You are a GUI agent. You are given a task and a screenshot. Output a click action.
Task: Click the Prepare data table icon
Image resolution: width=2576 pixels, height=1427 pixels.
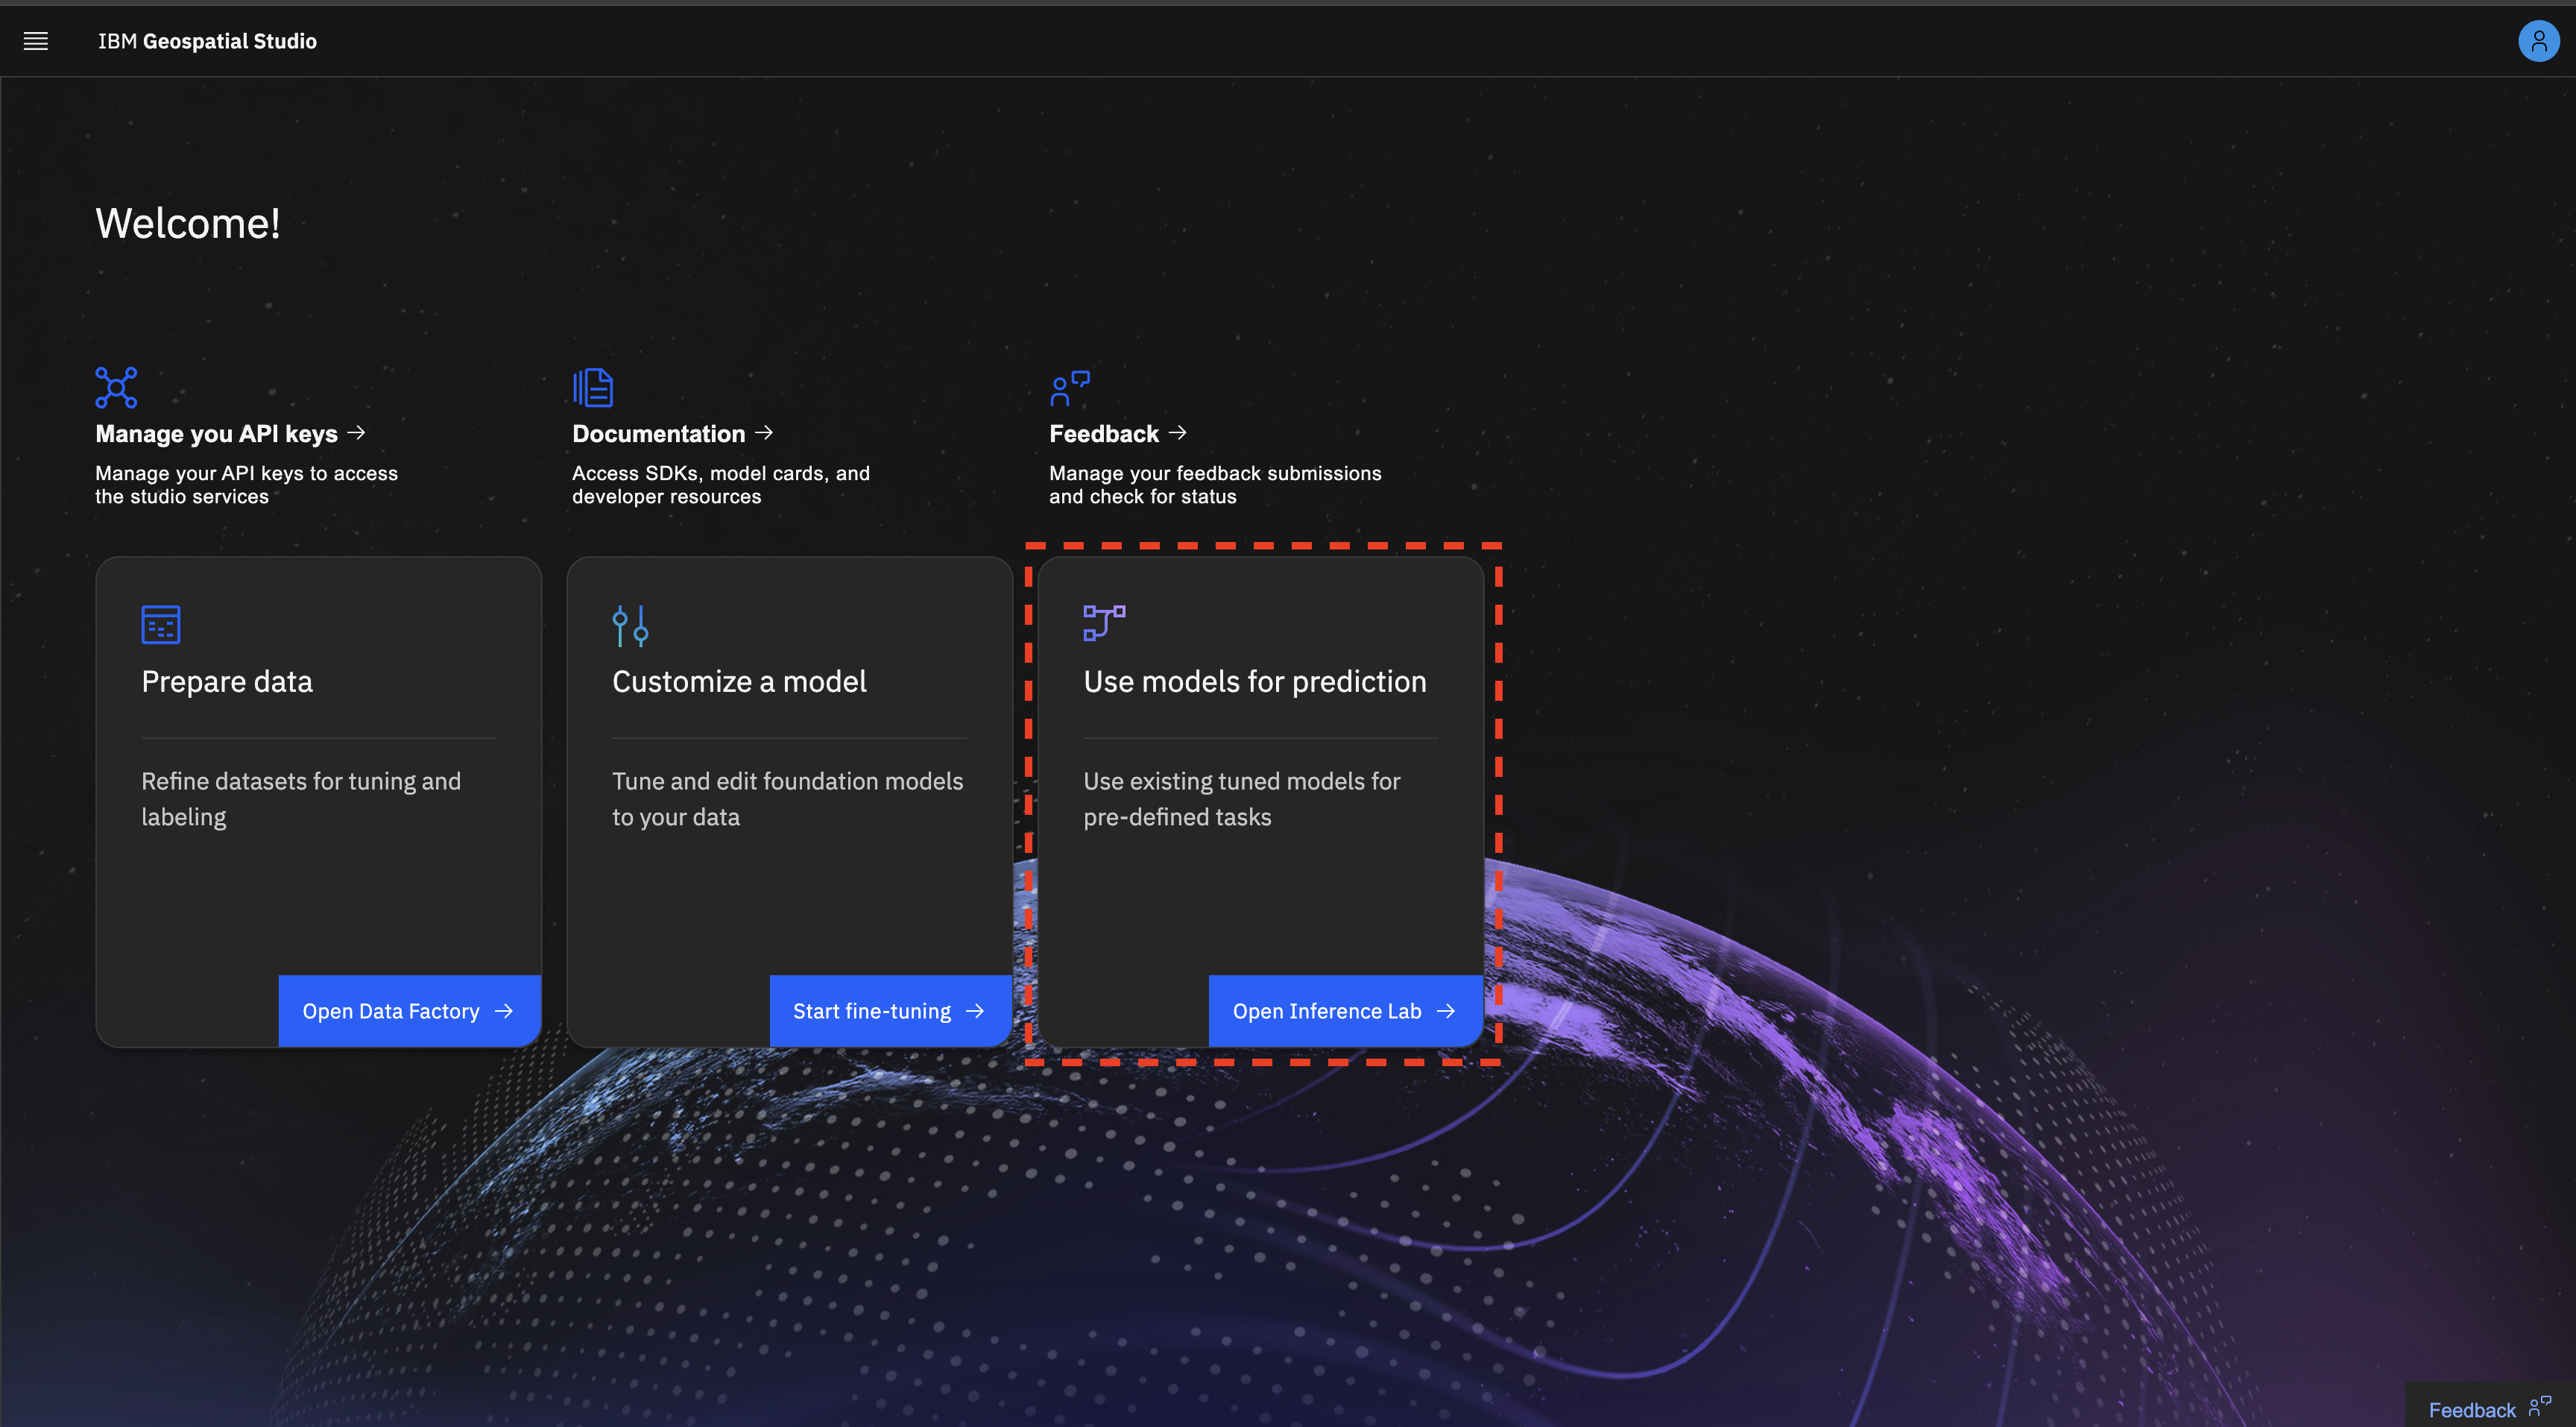click(x=161, y=624)
